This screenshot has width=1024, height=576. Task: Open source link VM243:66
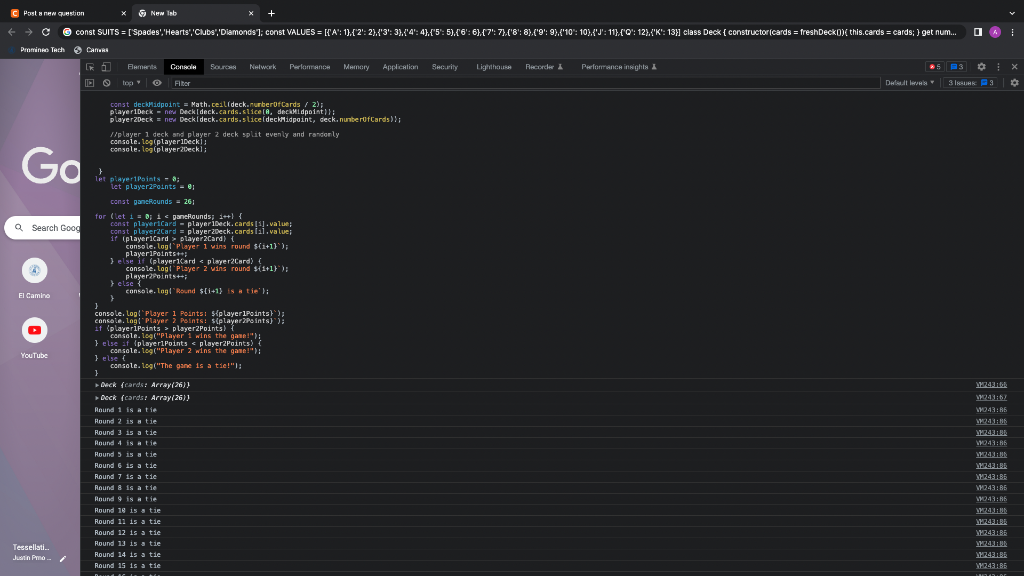pos(991,385)
